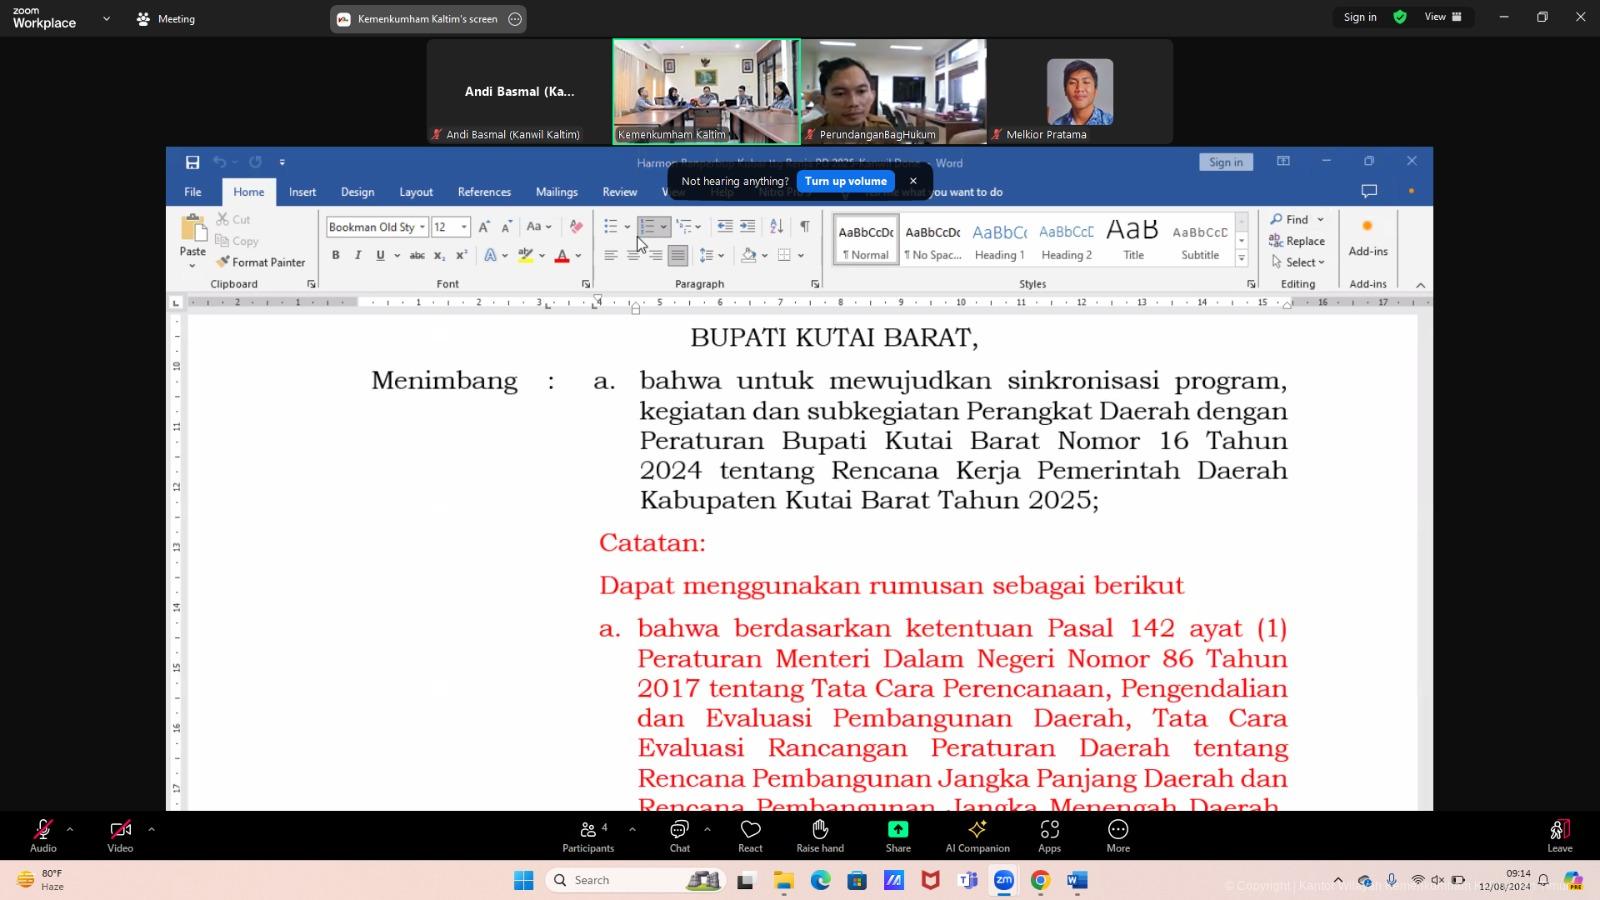This screenshot has width=1600, height=900.
Task: Toggle bulleted list formatting
Action: [610, 227]
